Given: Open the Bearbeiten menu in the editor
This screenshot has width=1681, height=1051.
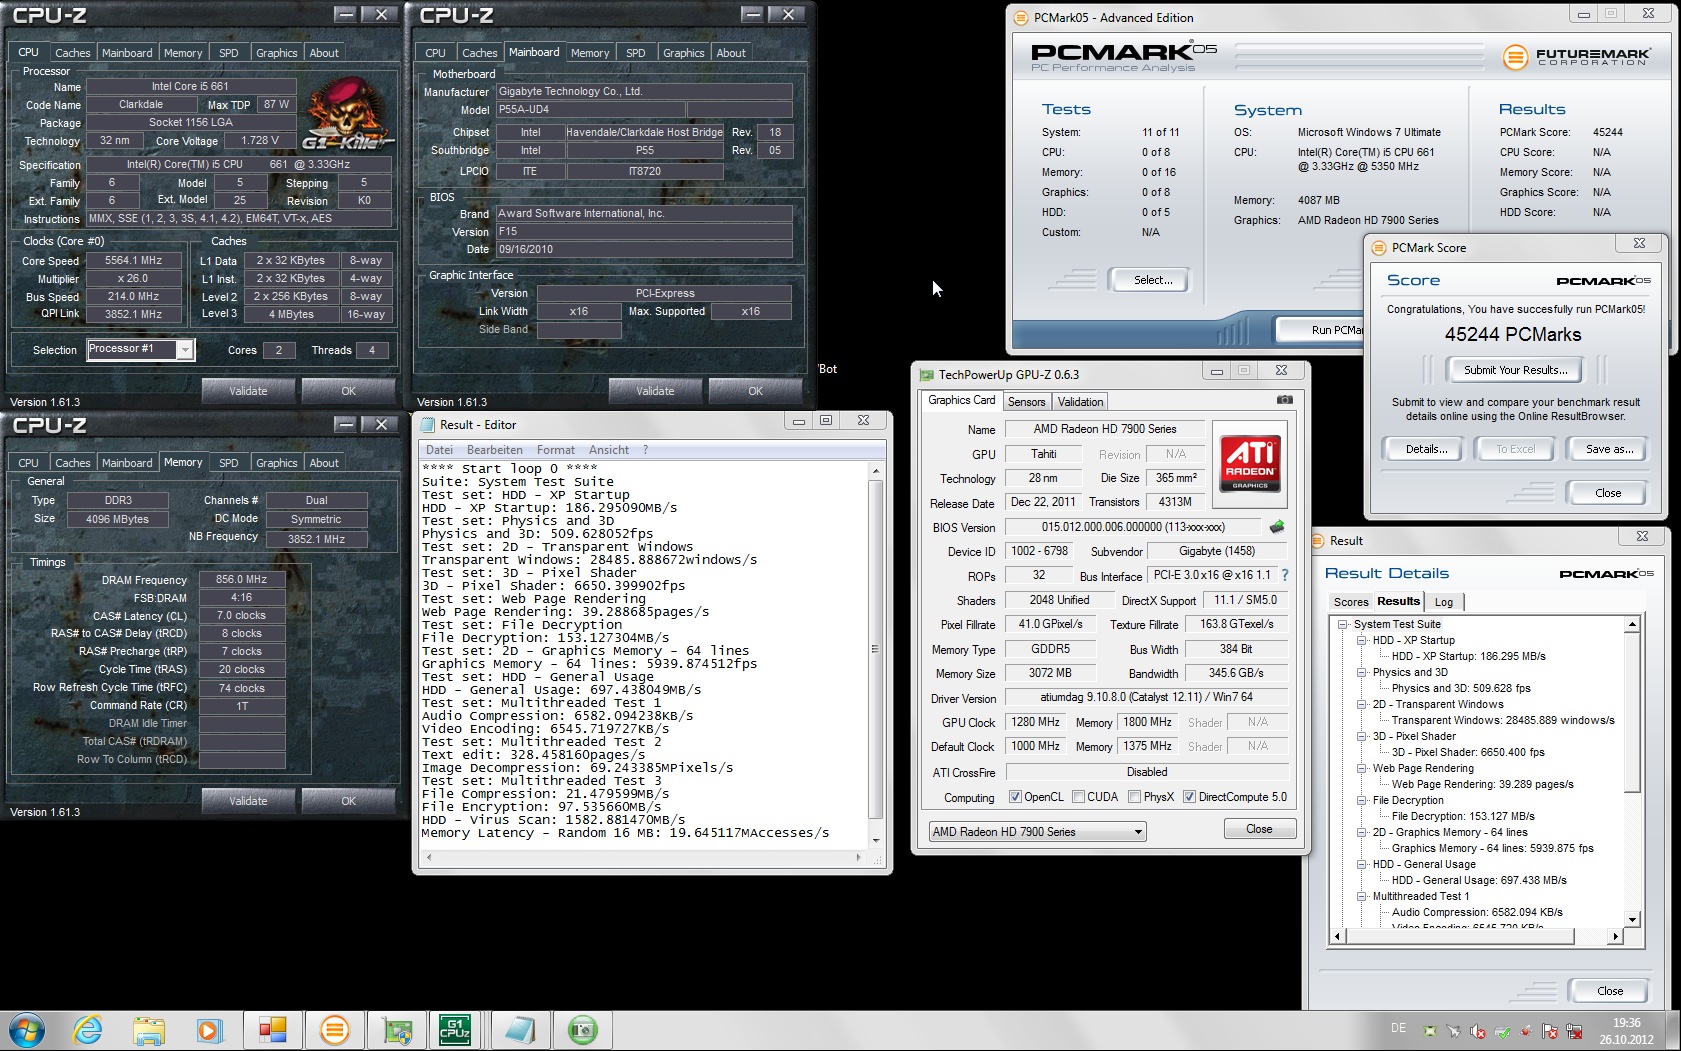Looking at the screenshot, I should [495, 450].
